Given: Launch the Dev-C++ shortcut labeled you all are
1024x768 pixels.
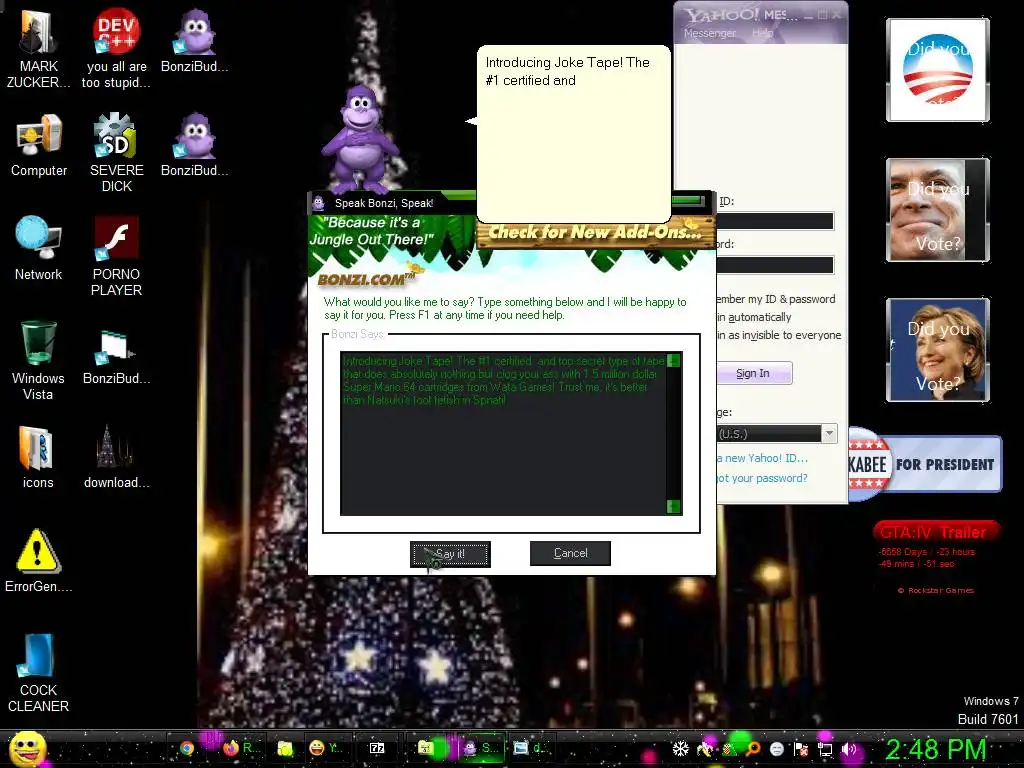Looking at the screenshot, I should (x=116, y=47).
